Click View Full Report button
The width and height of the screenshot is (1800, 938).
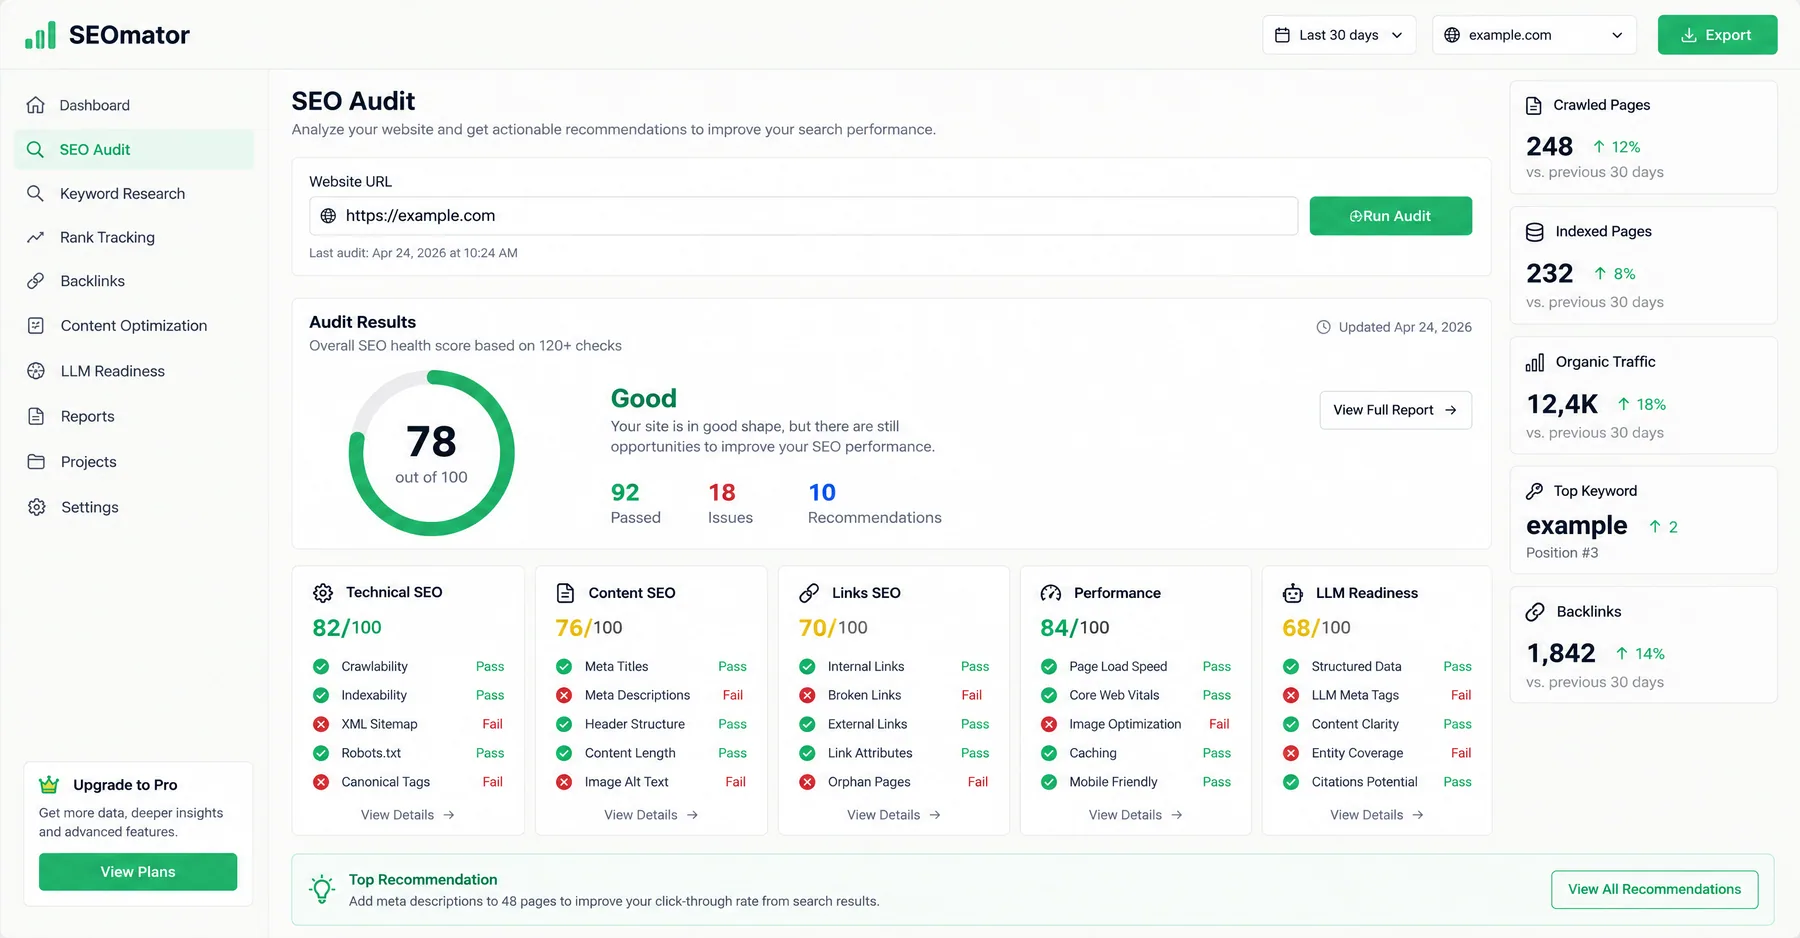tap(1395, 410)
